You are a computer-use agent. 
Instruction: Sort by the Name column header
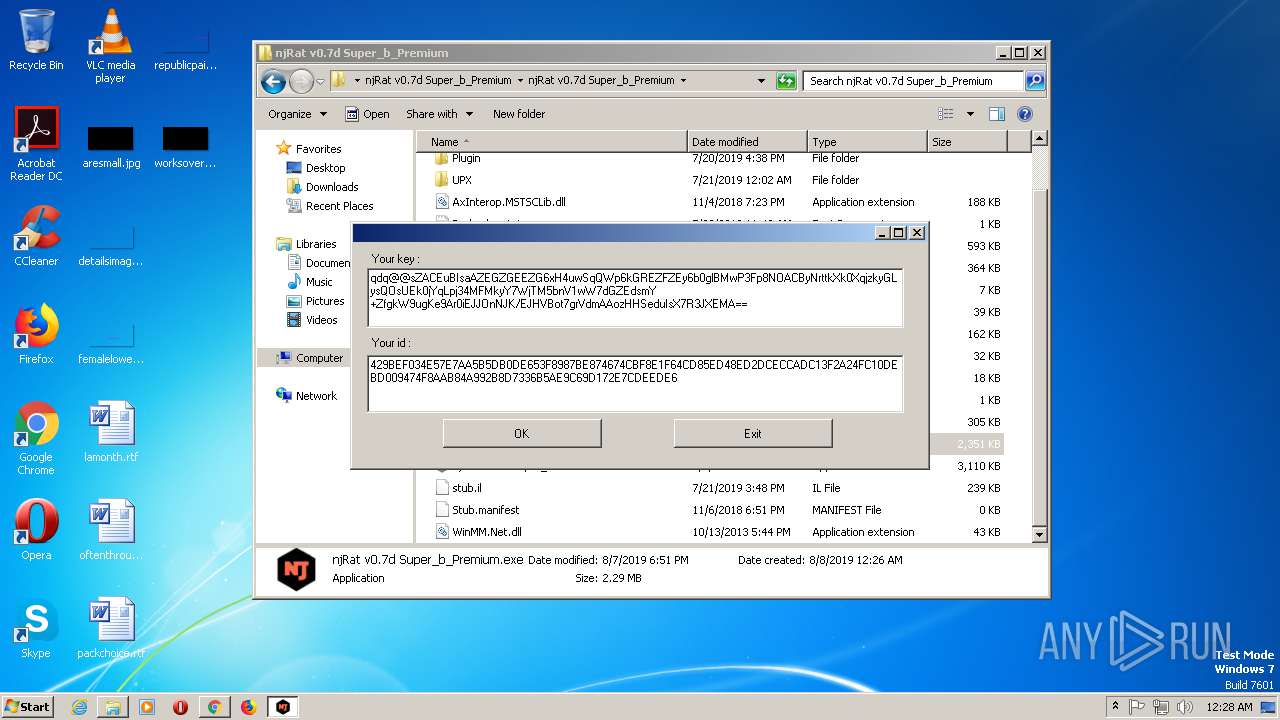coord(552,142)
